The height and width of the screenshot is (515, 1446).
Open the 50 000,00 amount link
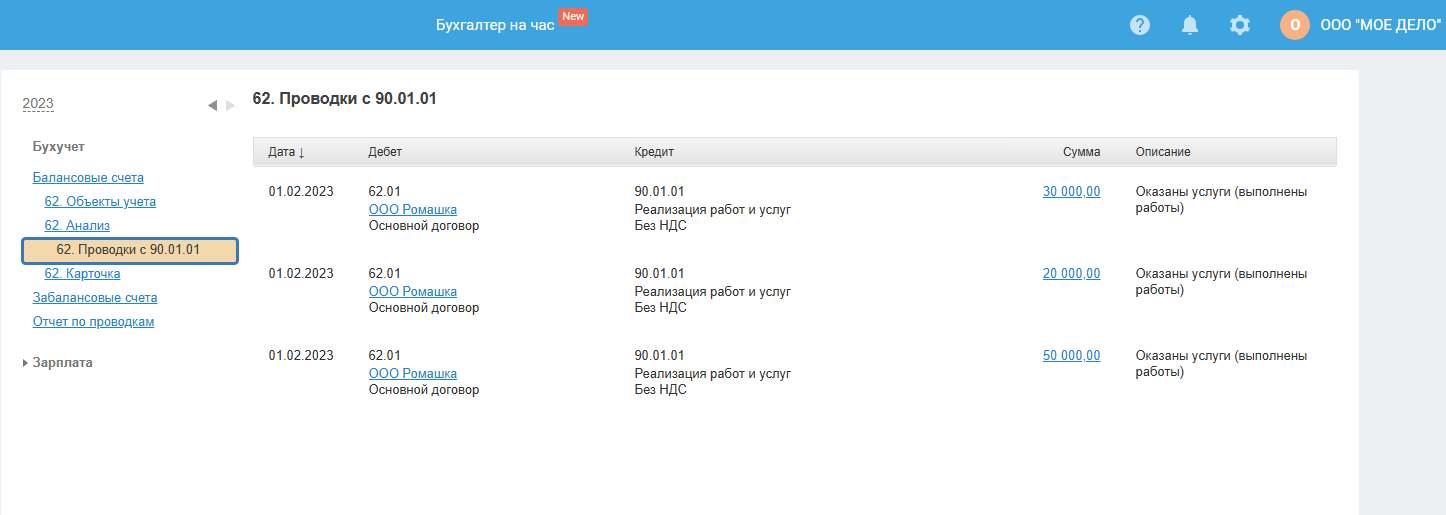tap(1071, 356)
